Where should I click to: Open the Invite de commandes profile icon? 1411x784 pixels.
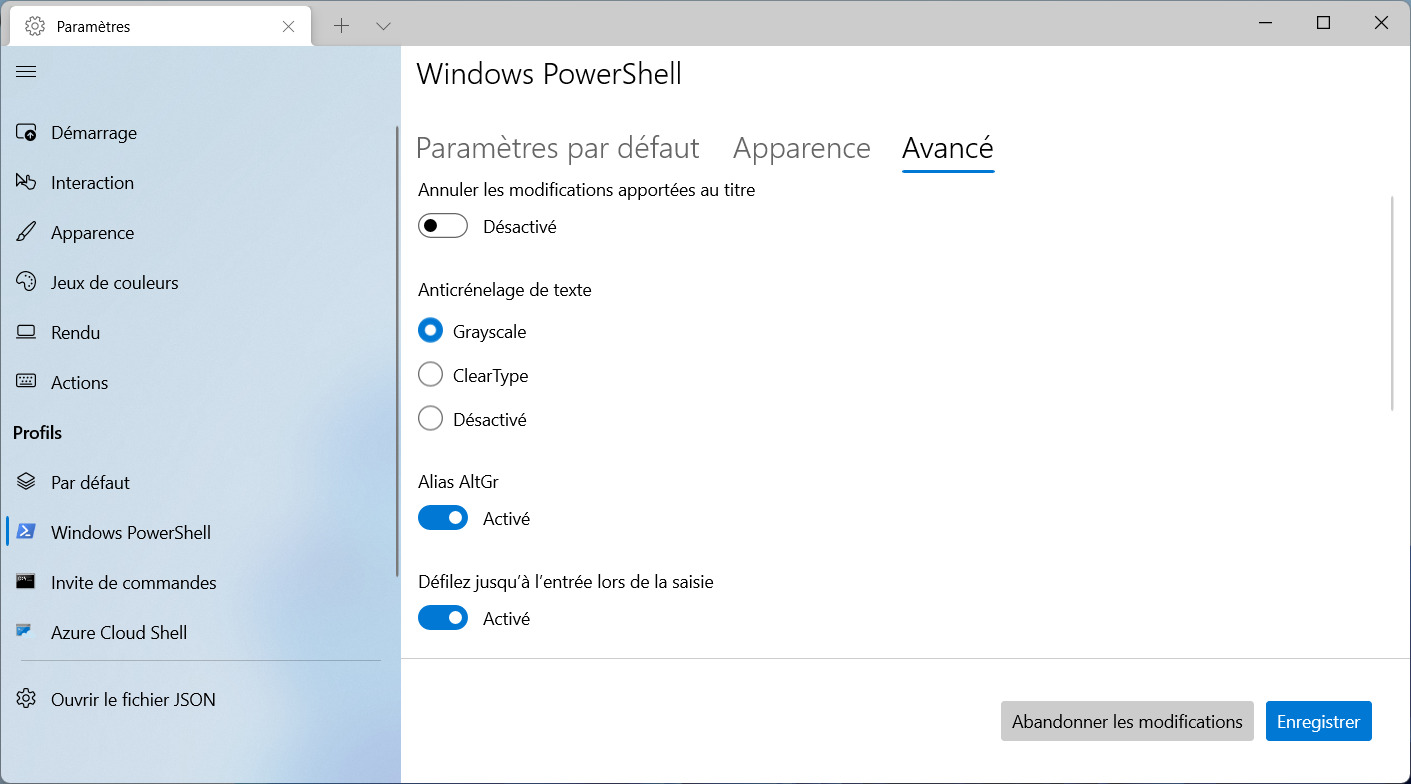tap(27, 582)
